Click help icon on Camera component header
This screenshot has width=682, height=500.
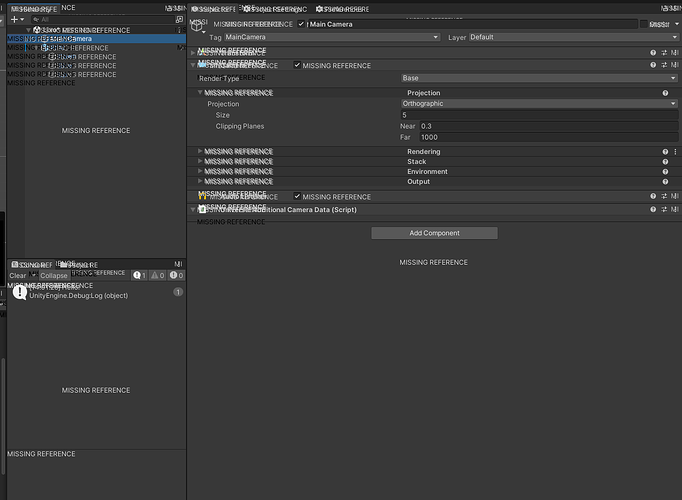[x=653, y=65]
